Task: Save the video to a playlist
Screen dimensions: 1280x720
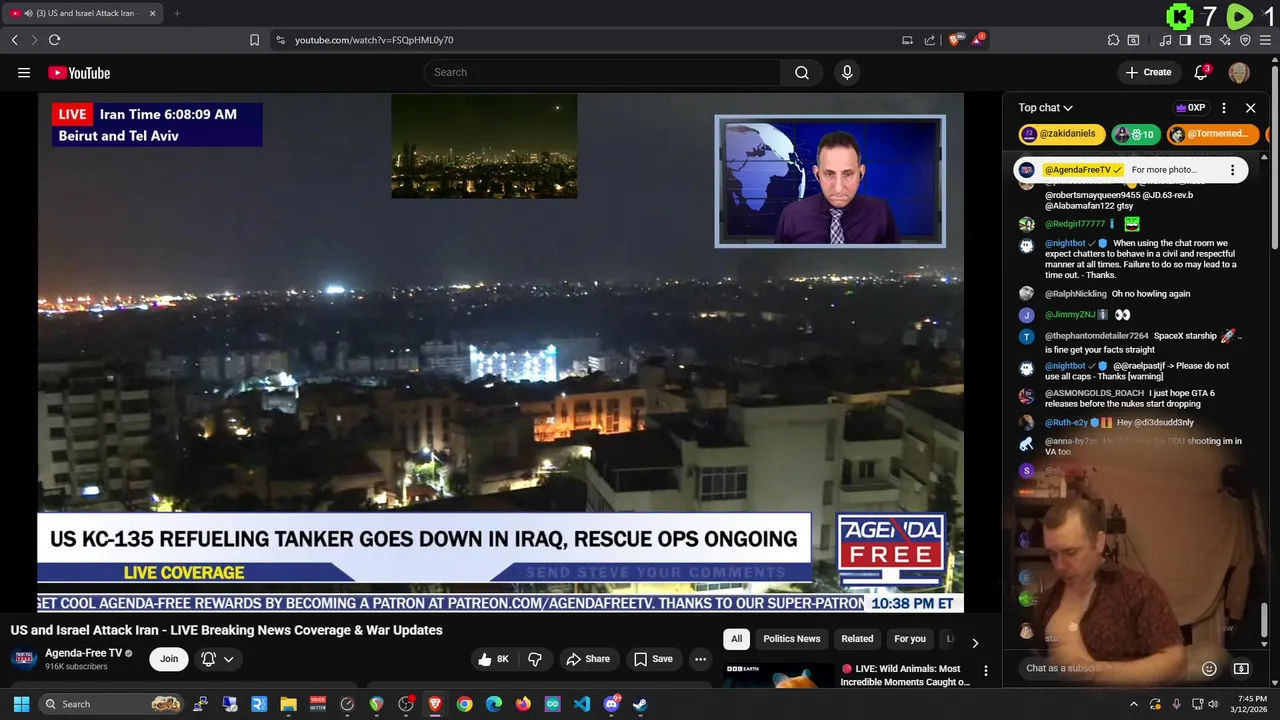Action: click(653, 659)
